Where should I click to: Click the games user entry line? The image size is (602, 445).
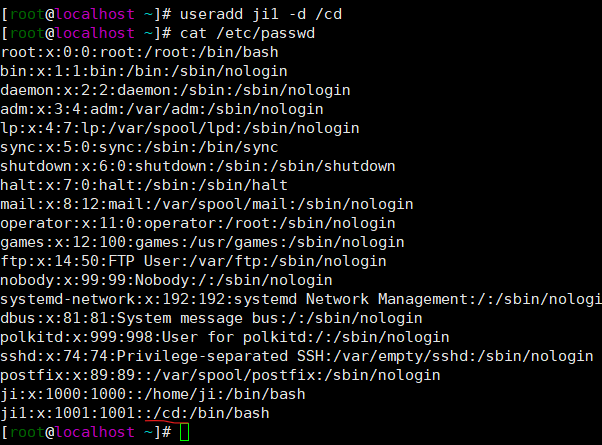click(x=202, y=242)
